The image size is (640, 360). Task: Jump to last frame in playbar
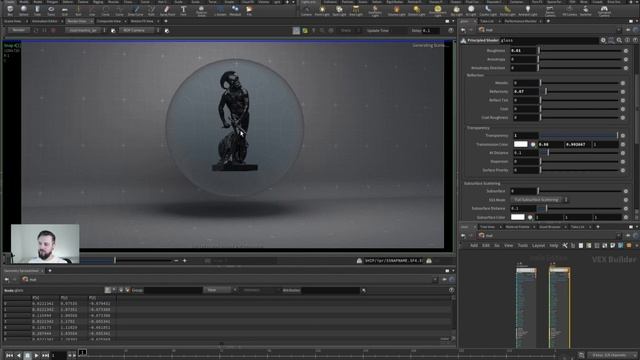(x=45, y=356)
